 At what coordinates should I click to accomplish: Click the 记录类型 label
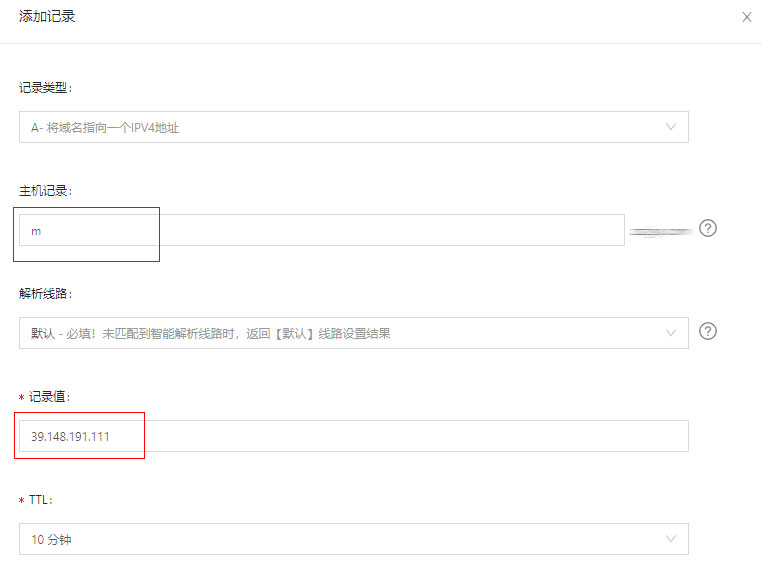pyautogui.click(x=46, y=87)
